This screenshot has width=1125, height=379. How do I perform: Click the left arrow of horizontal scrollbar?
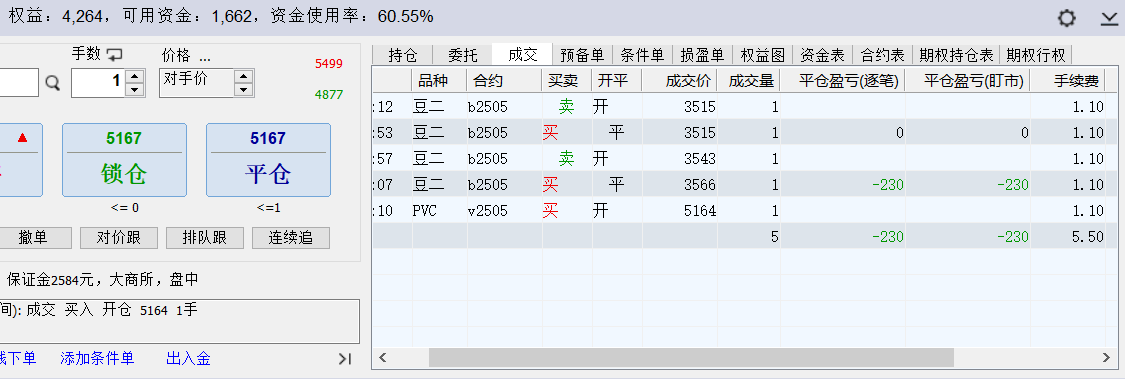coord(383,357)
